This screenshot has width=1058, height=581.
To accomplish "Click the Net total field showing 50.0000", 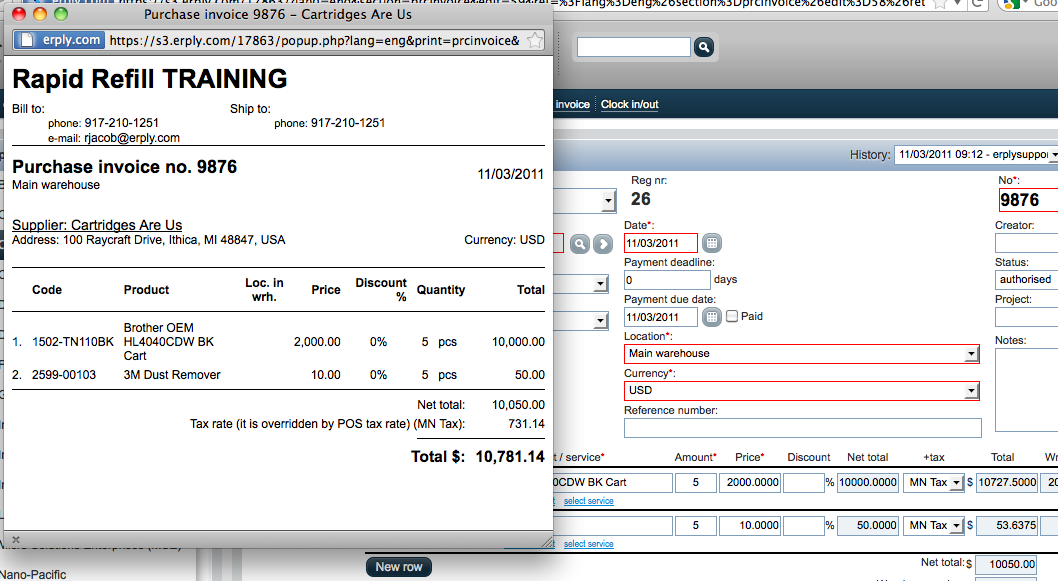I will (x=868, y=526).
